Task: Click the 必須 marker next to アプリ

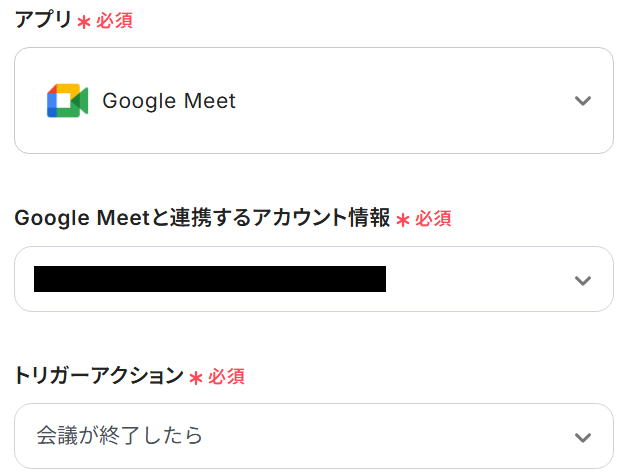Action: point(114,21)
